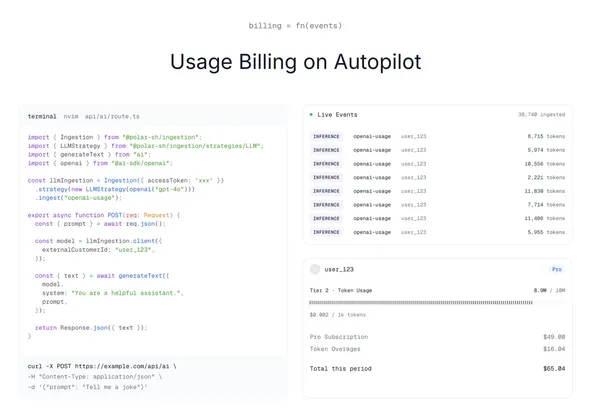Click the billing = fn(events) tagline
This screenshot has width=600, height=420.
pos(295,26)
